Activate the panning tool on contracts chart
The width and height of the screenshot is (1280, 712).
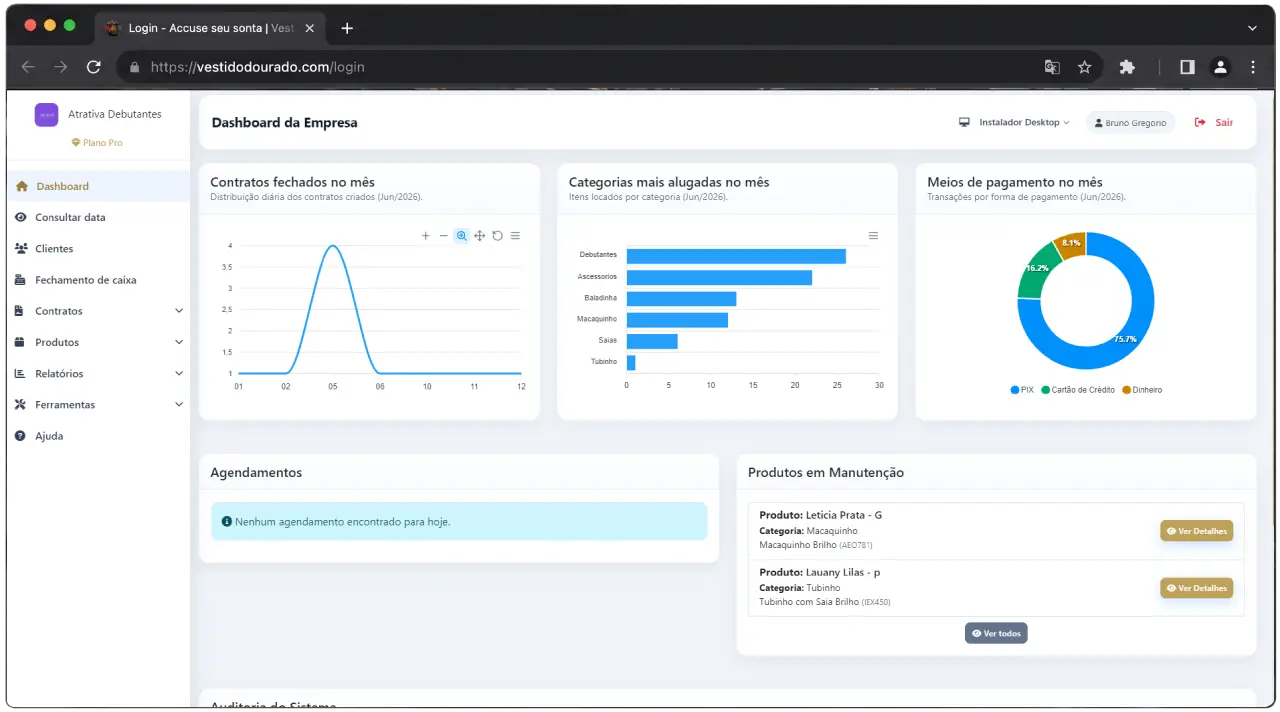480,236
